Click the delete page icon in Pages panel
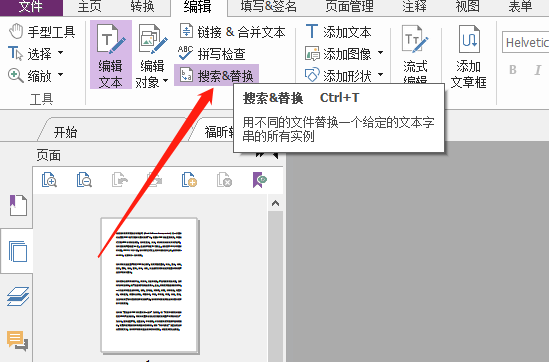The height and width of the screenshot is (362, 549). (224, 180)
